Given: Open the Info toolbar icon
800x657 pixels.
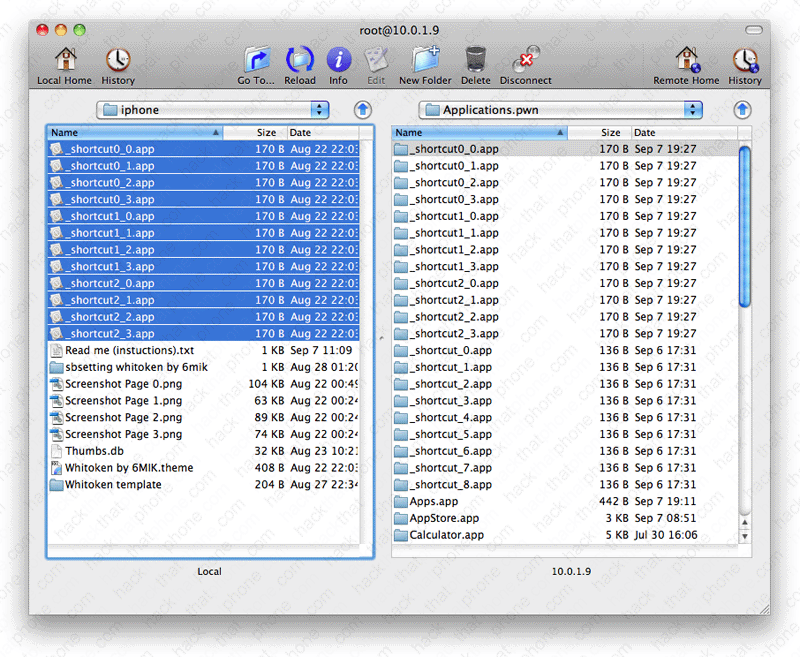Looking at the screenshot, I should coord(339,61).
